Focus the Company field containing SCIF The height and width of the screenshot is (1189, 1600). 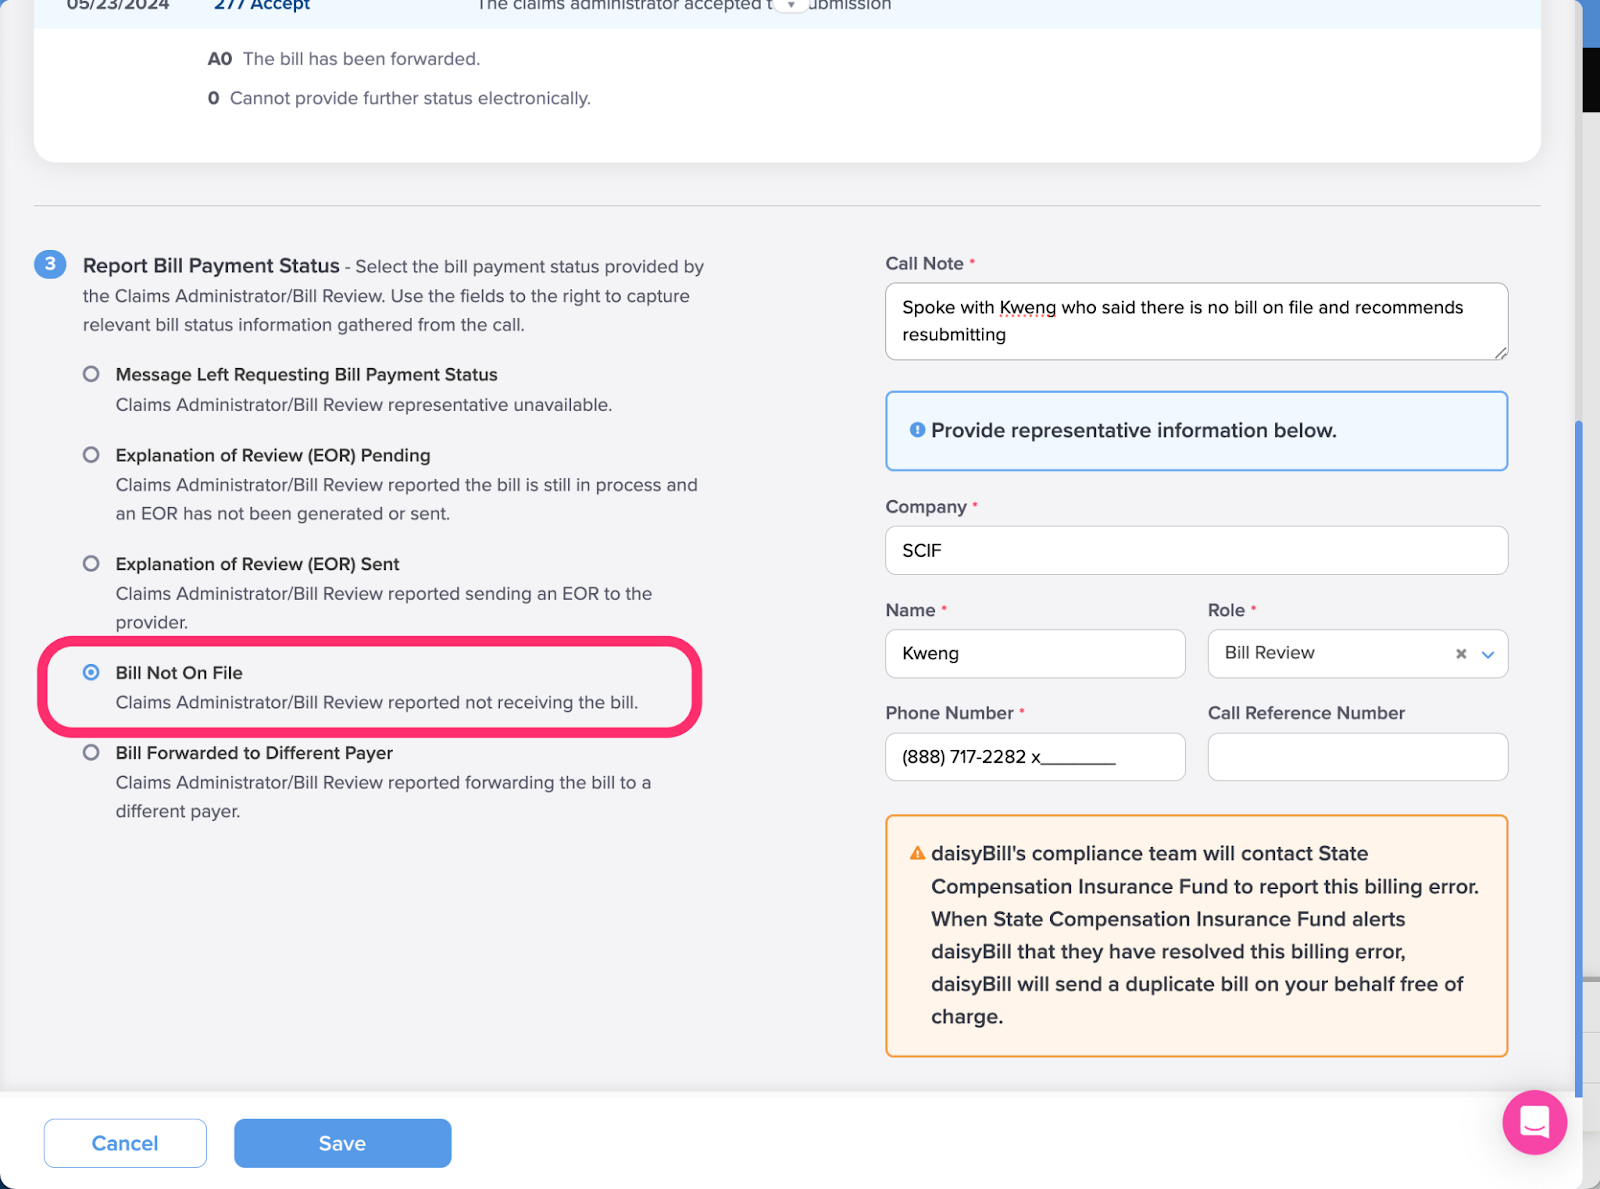coord(1196,550)
